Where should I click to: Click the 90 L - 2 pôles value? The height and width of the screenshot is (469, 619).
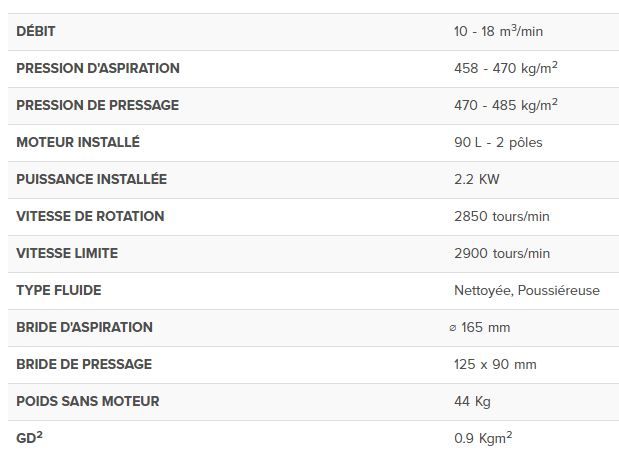pyautogui.click(x=498, y=142)
